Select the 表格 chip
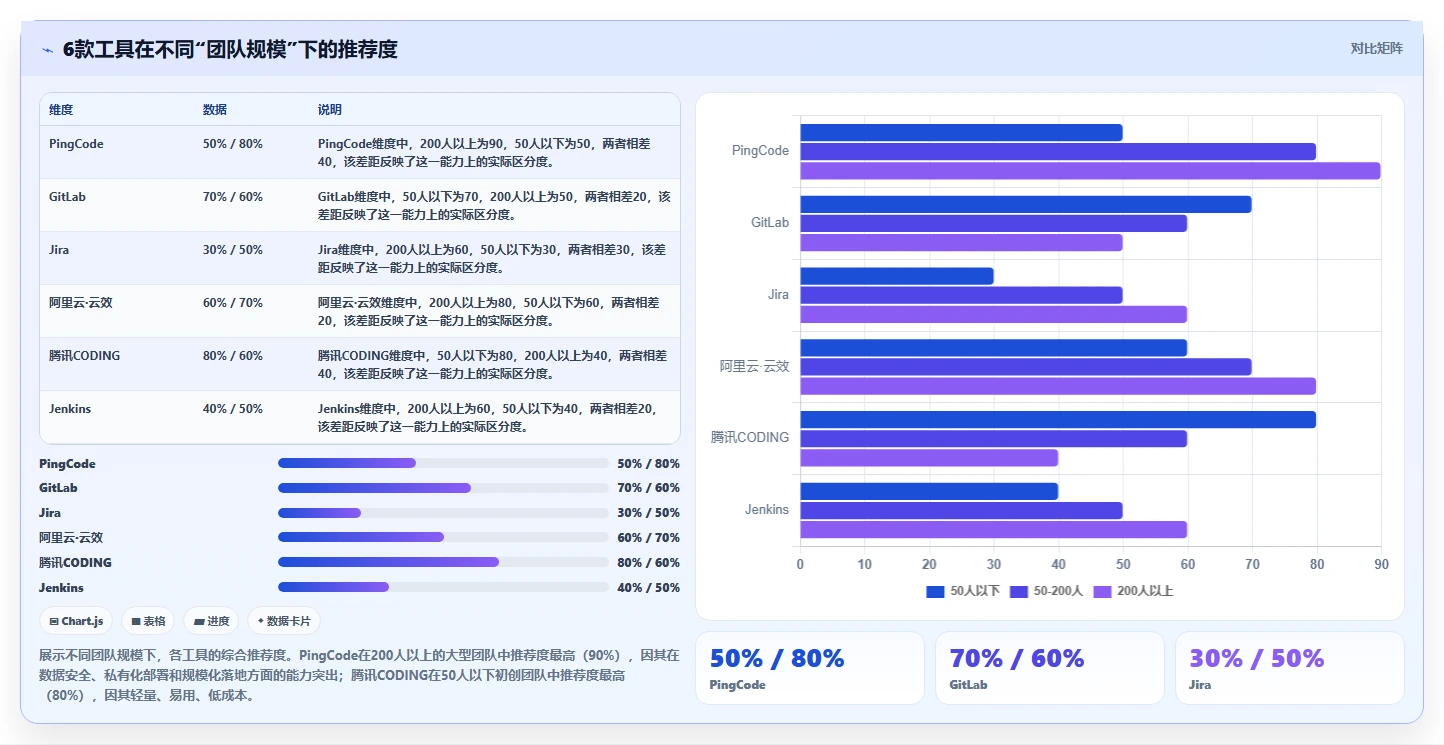 click(x=148, y=621)
